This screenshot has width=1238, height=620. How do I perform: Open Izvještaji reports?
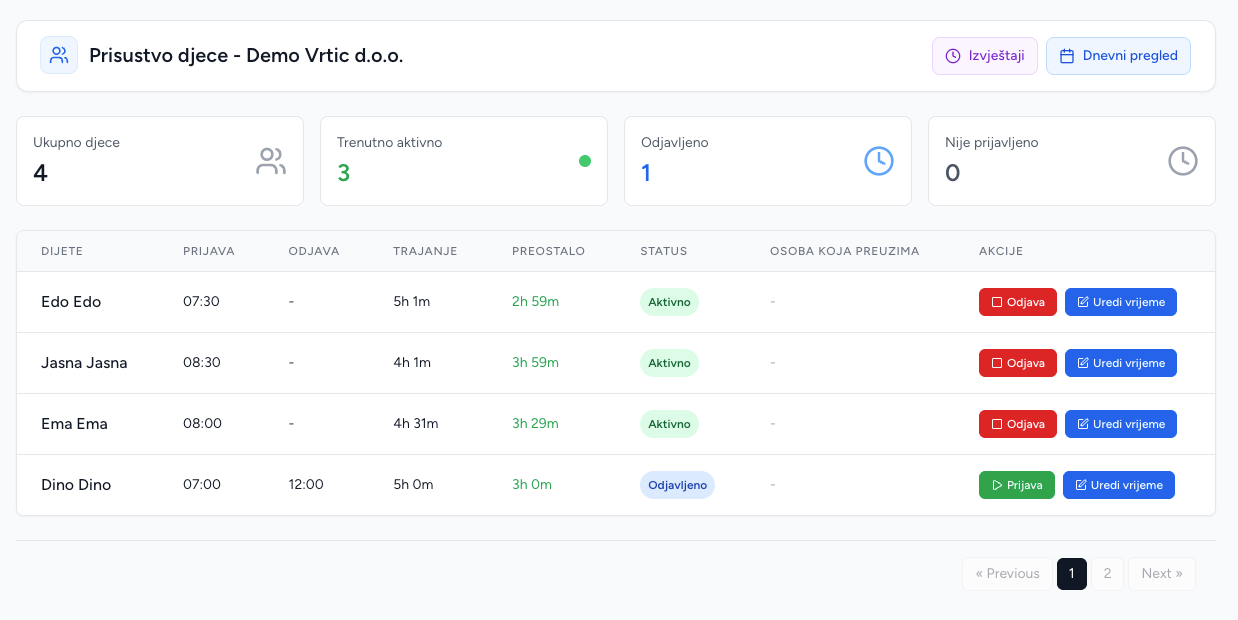click(x=985, y=56)
